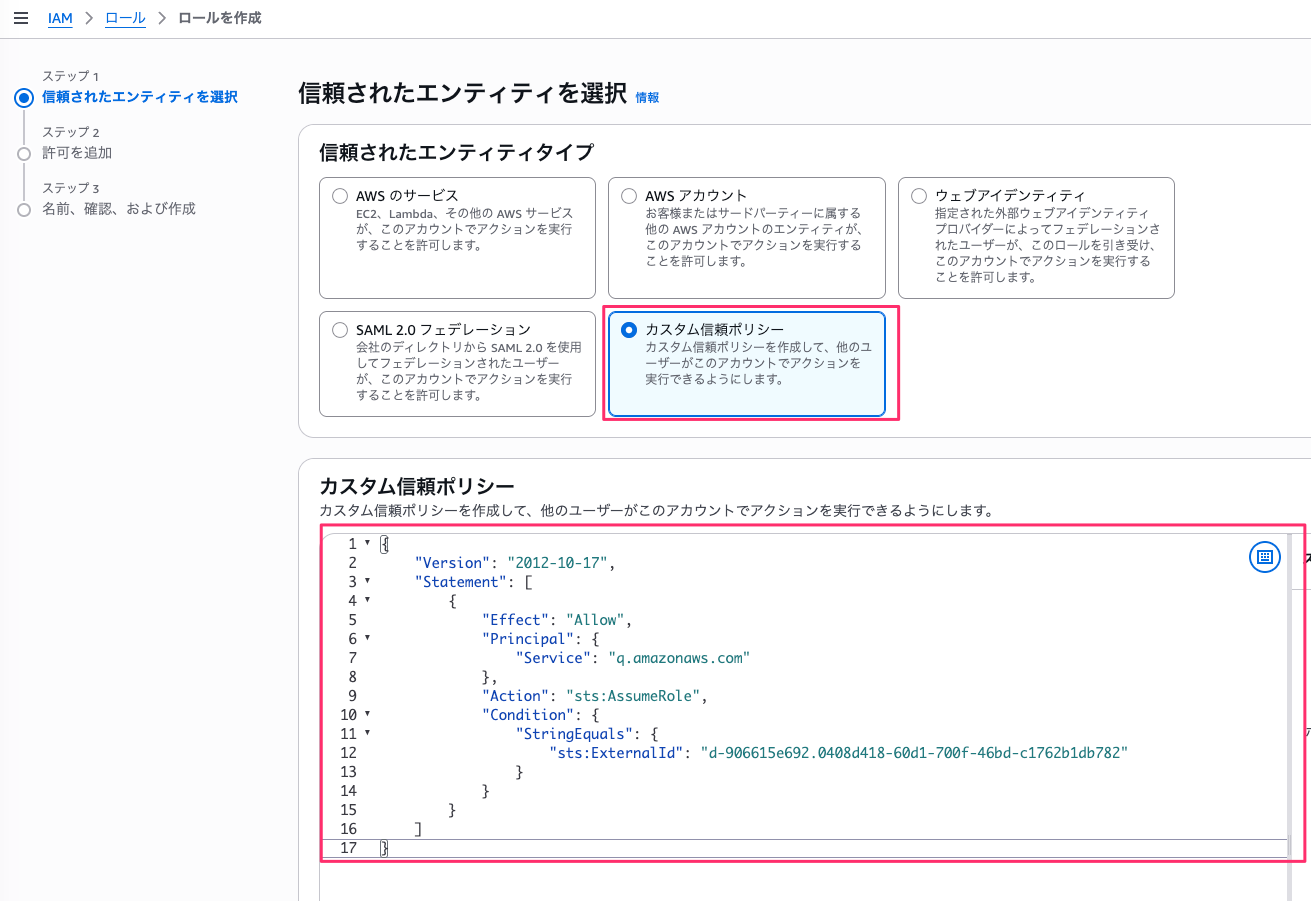Collapse the Statement fold arrow on line 3
This screenshot has height=901, width=1311.
tap(367, 581)
